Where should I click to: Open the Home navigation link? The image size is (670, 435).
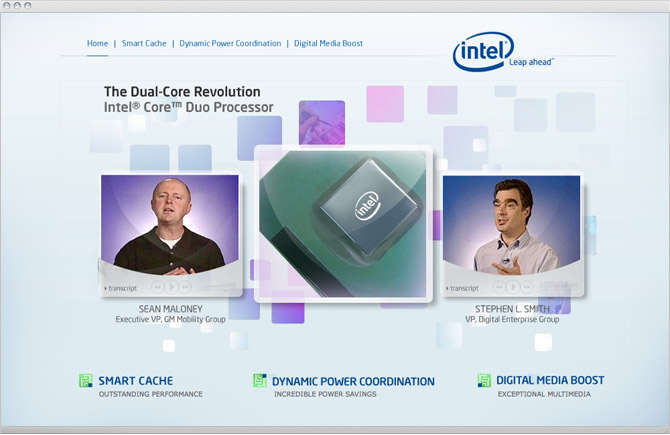click(x=97, y=43)
